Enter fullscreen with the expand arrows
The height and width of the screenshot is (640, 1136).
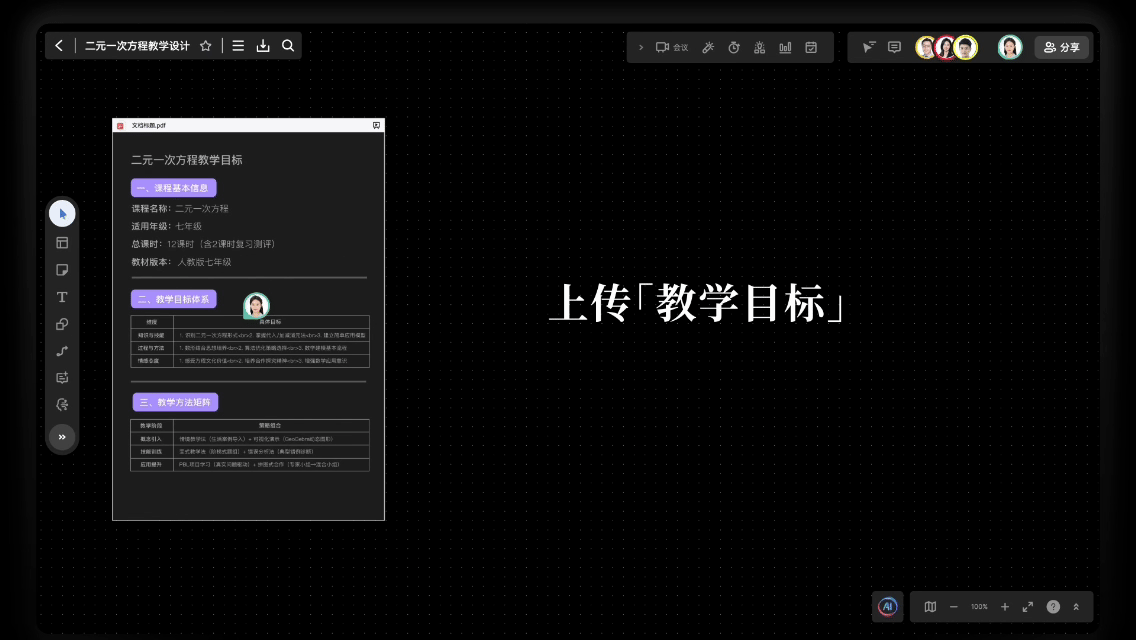pos(1028,607)
